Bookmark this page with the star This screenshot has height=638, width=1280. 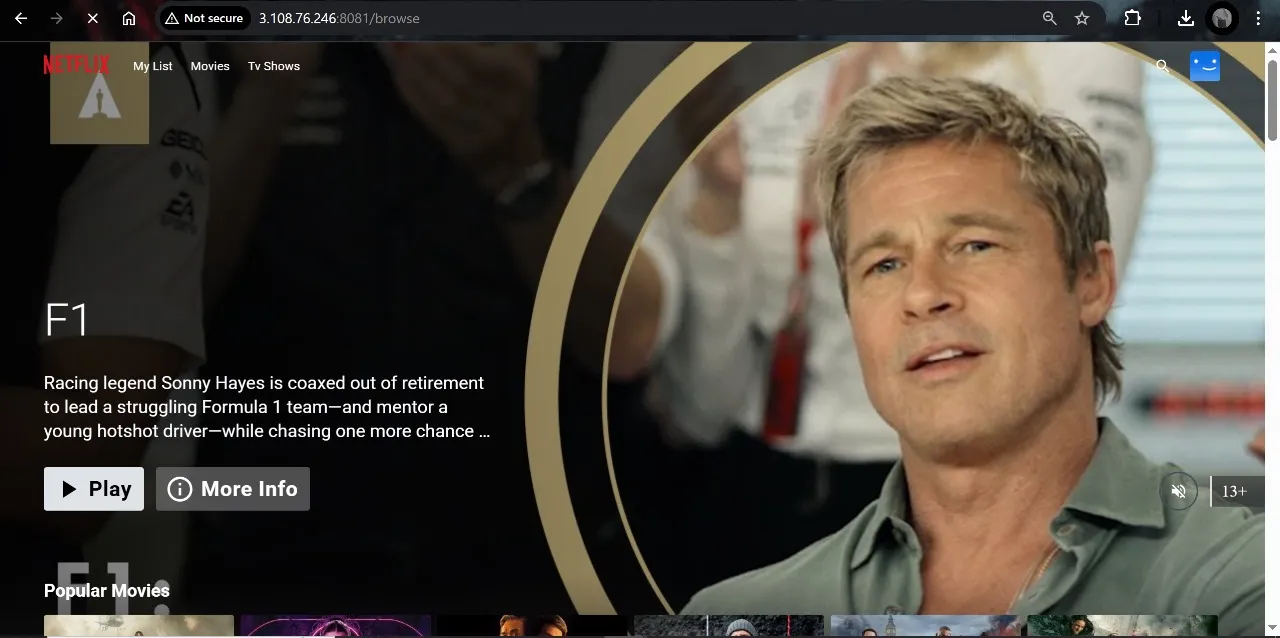pyautogui.click(x=1082, y=18)
